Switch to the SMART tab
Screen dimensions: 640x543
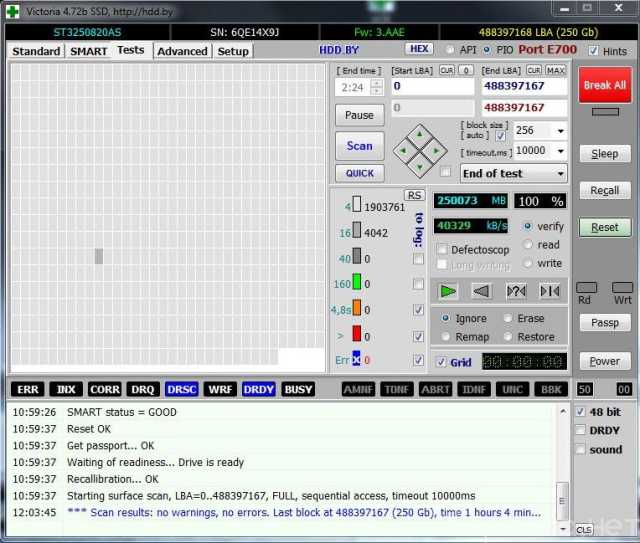pyautogui.click(x=88, y=51)
